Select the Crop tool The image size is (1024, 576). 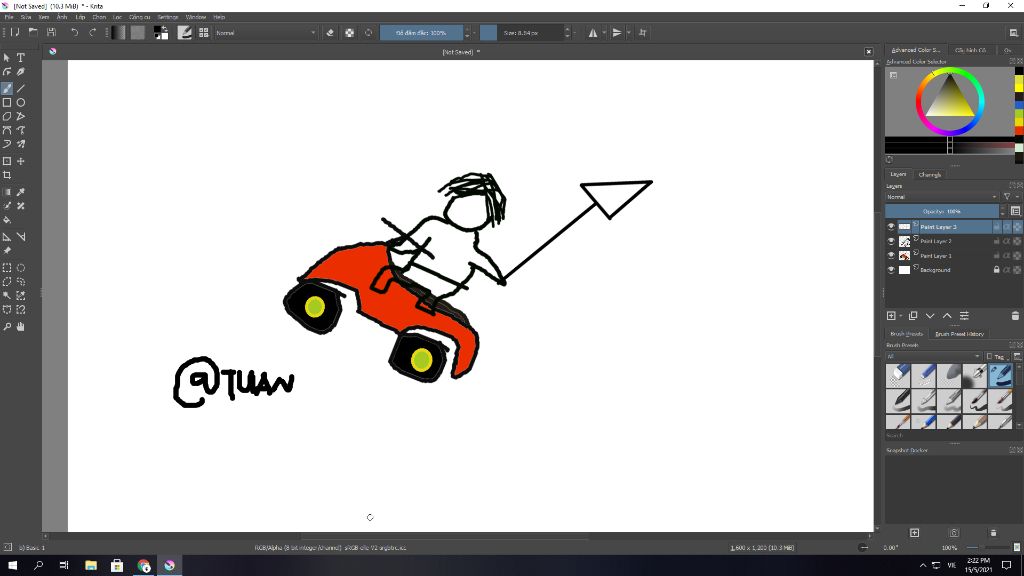point(7,175)
